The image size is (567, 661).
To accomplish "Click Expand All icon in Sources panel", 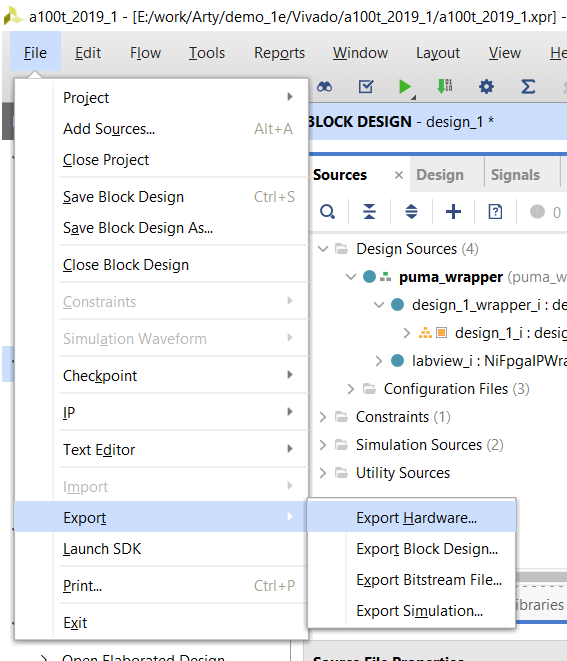I will point(411,212).
